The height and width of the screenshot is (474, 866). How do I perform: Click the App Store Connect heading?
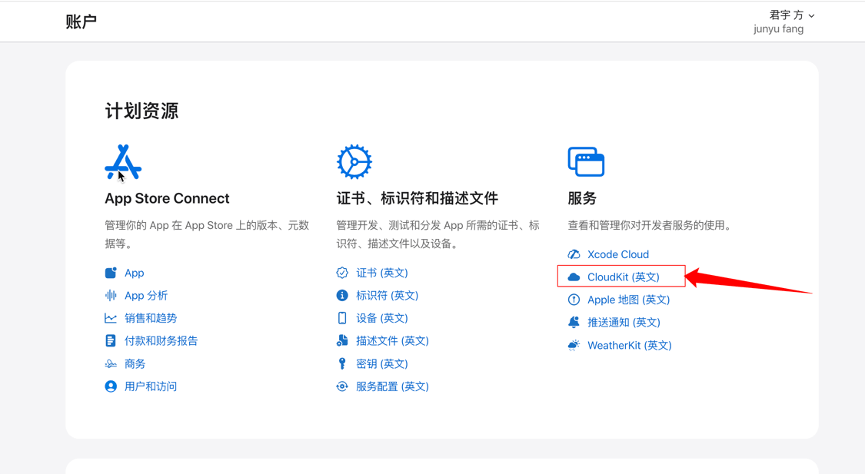167,198
